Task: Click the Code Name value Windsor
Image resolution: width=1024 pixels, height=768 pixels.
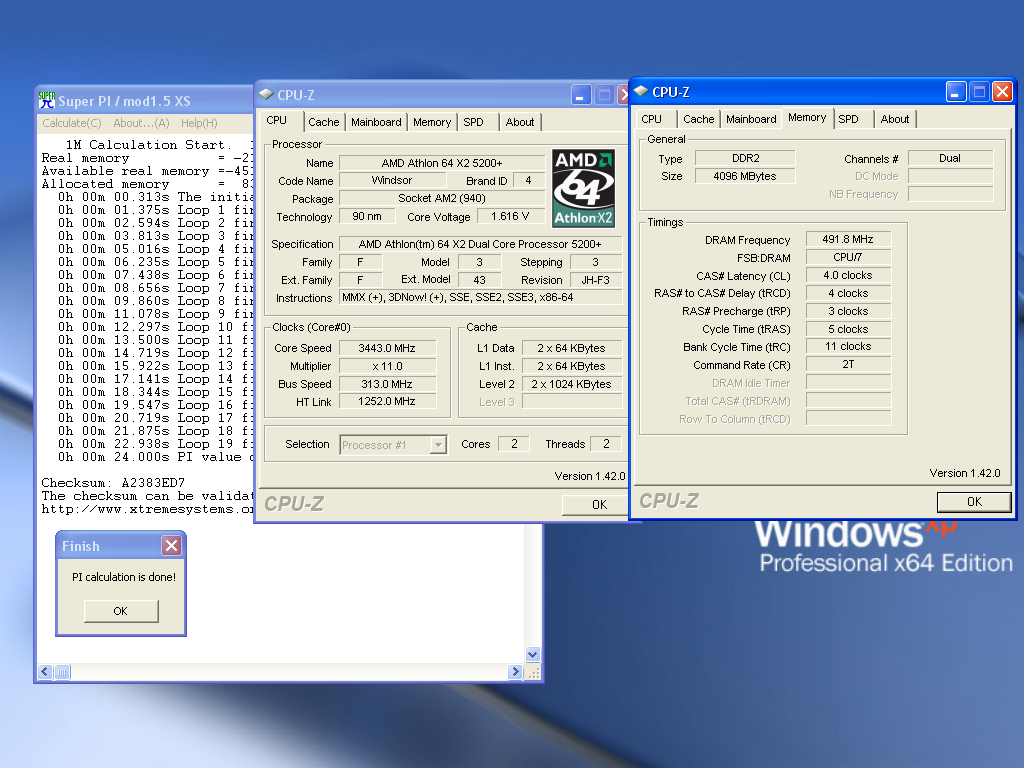Action: (x=391, y=180)
